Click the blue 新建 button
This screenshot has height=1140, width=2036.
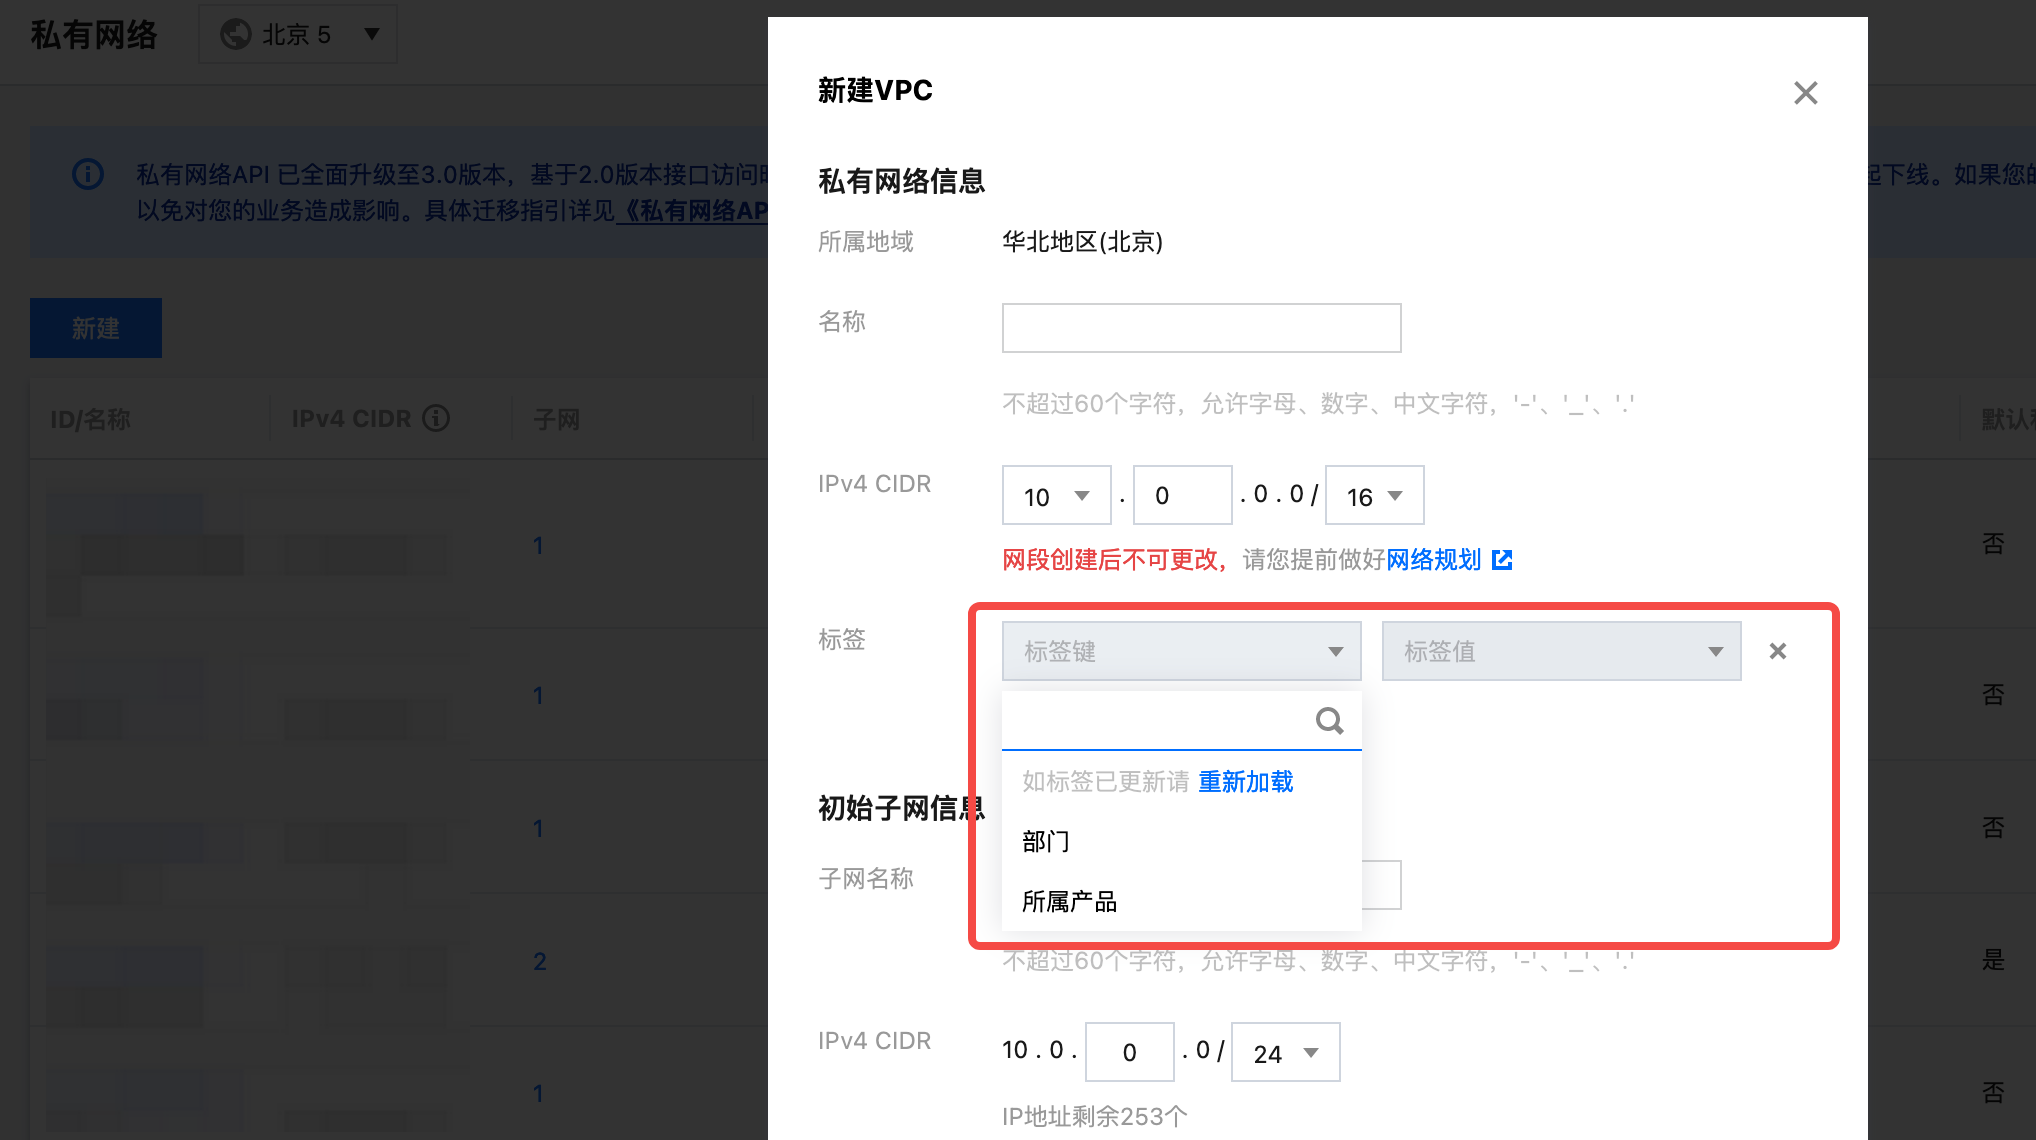pyautogui.click(x=96, y=328)
